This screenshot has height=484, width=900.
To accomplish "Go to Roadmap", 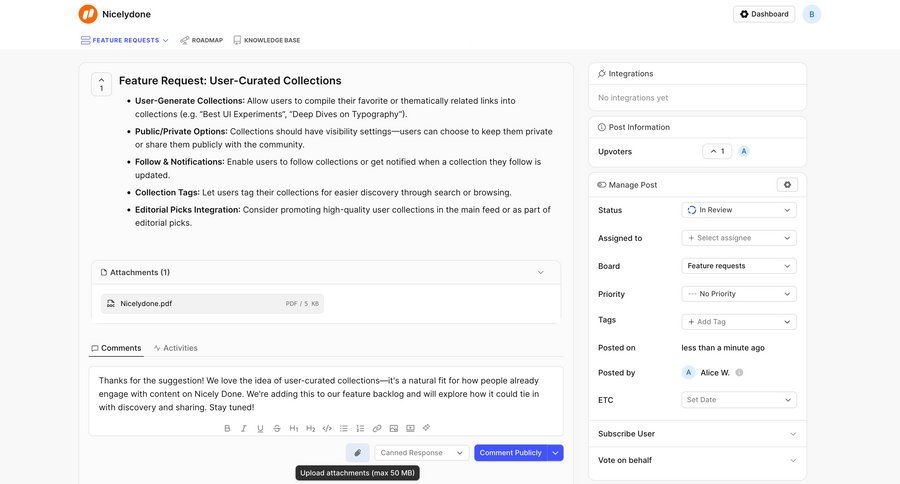I will pyautogui.click(x=201, y=40).
